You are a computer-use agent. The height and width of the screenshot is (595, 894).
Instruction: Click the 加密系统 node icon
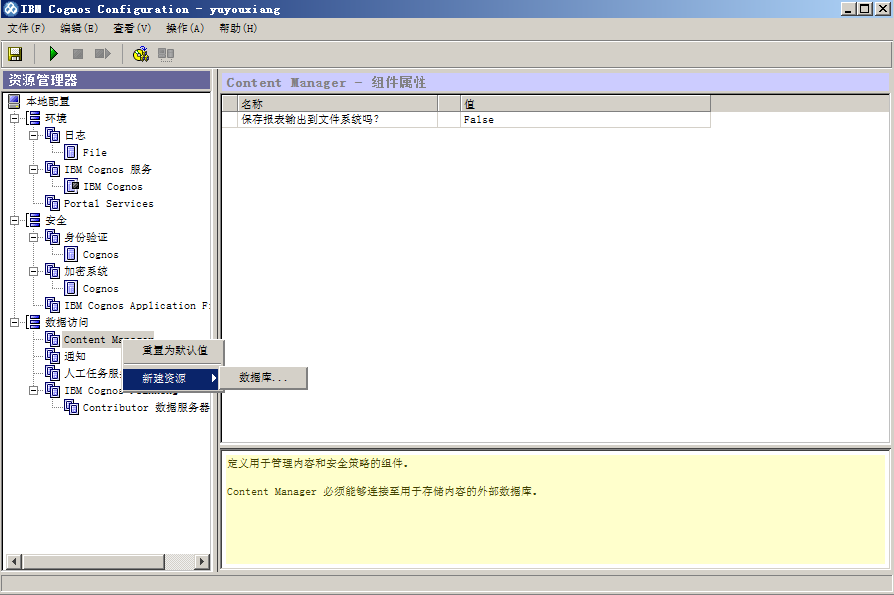tap(52, 271)
